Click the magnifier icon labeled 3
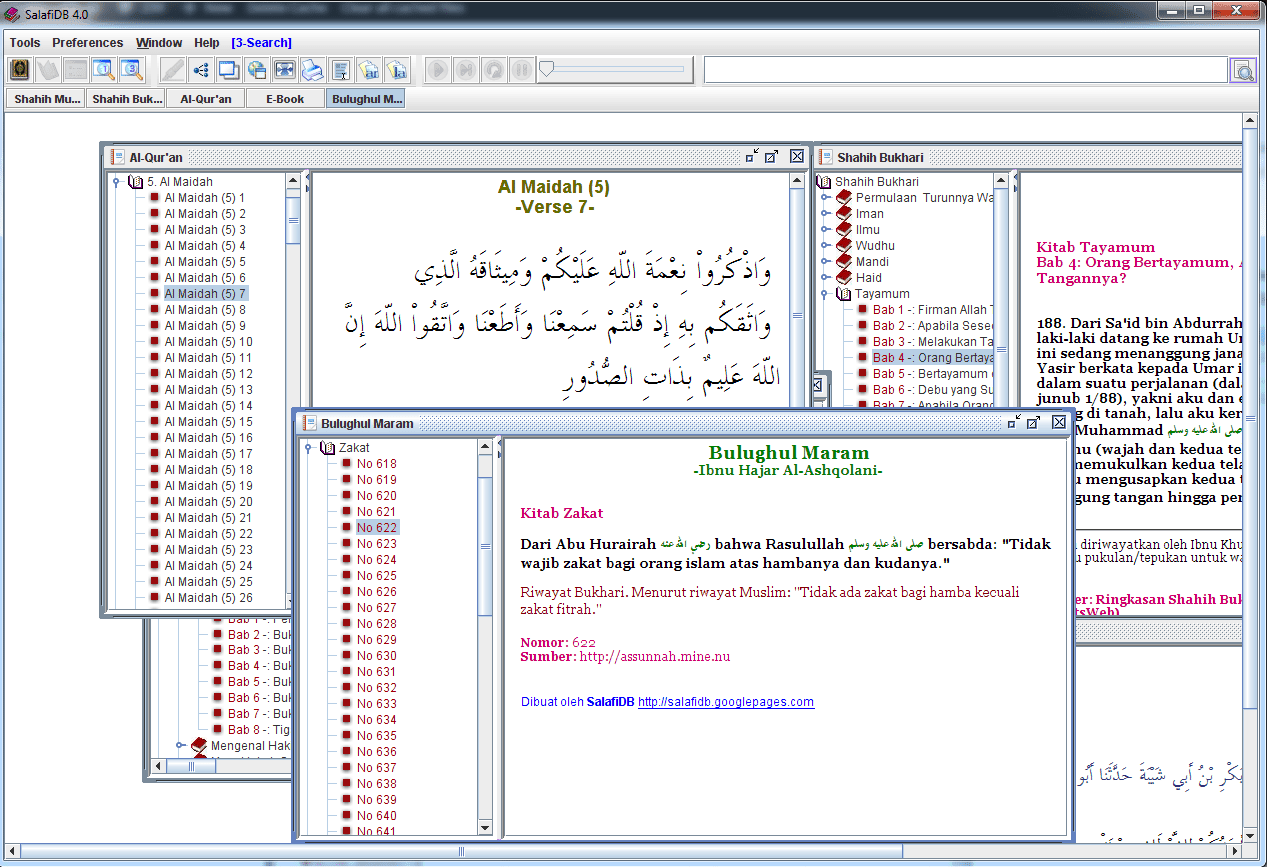The height and width of the screenshot is (867, 1267). (x=132, y=70)
